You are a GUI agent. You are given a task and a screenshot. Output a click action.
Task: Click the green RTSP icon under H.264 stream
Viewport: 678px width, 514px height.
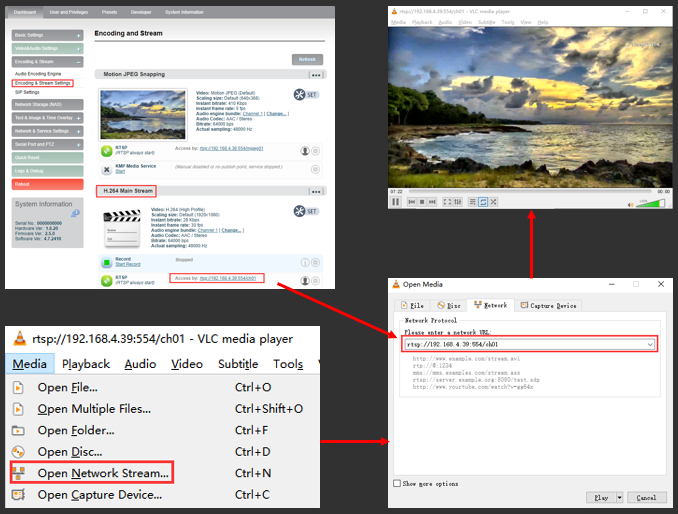pyautogui.click(x=107, y=281)
